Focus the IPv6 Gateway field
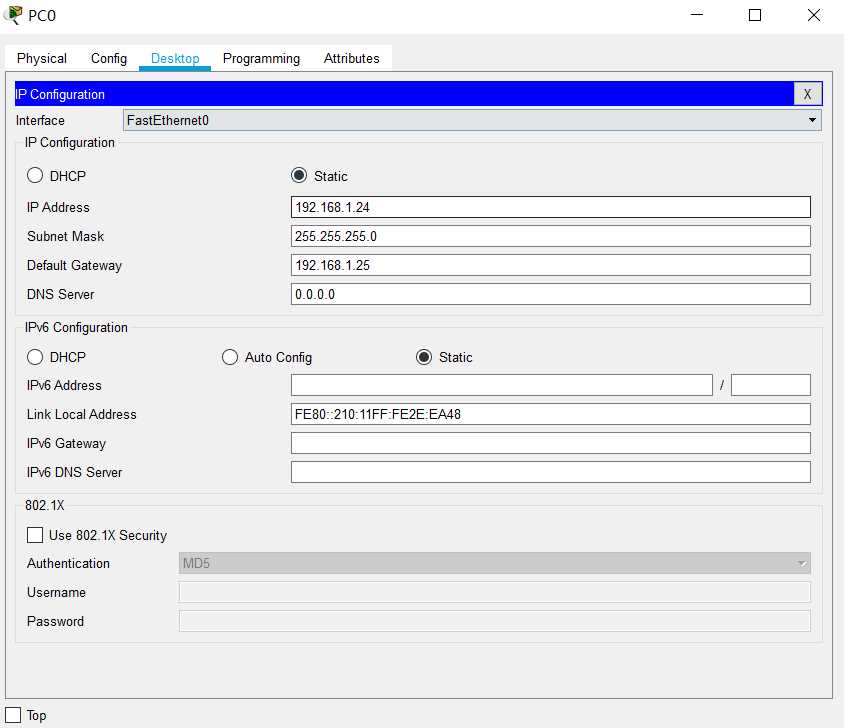The height and width of the screenshot is (728, 844). pos(551,444)
